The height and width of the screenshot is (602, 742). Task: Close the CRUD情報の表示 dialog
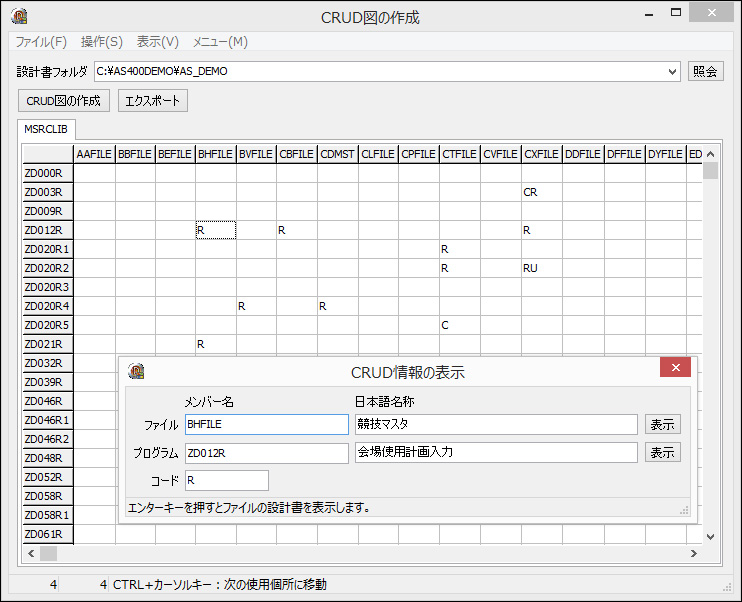(675, 367)
